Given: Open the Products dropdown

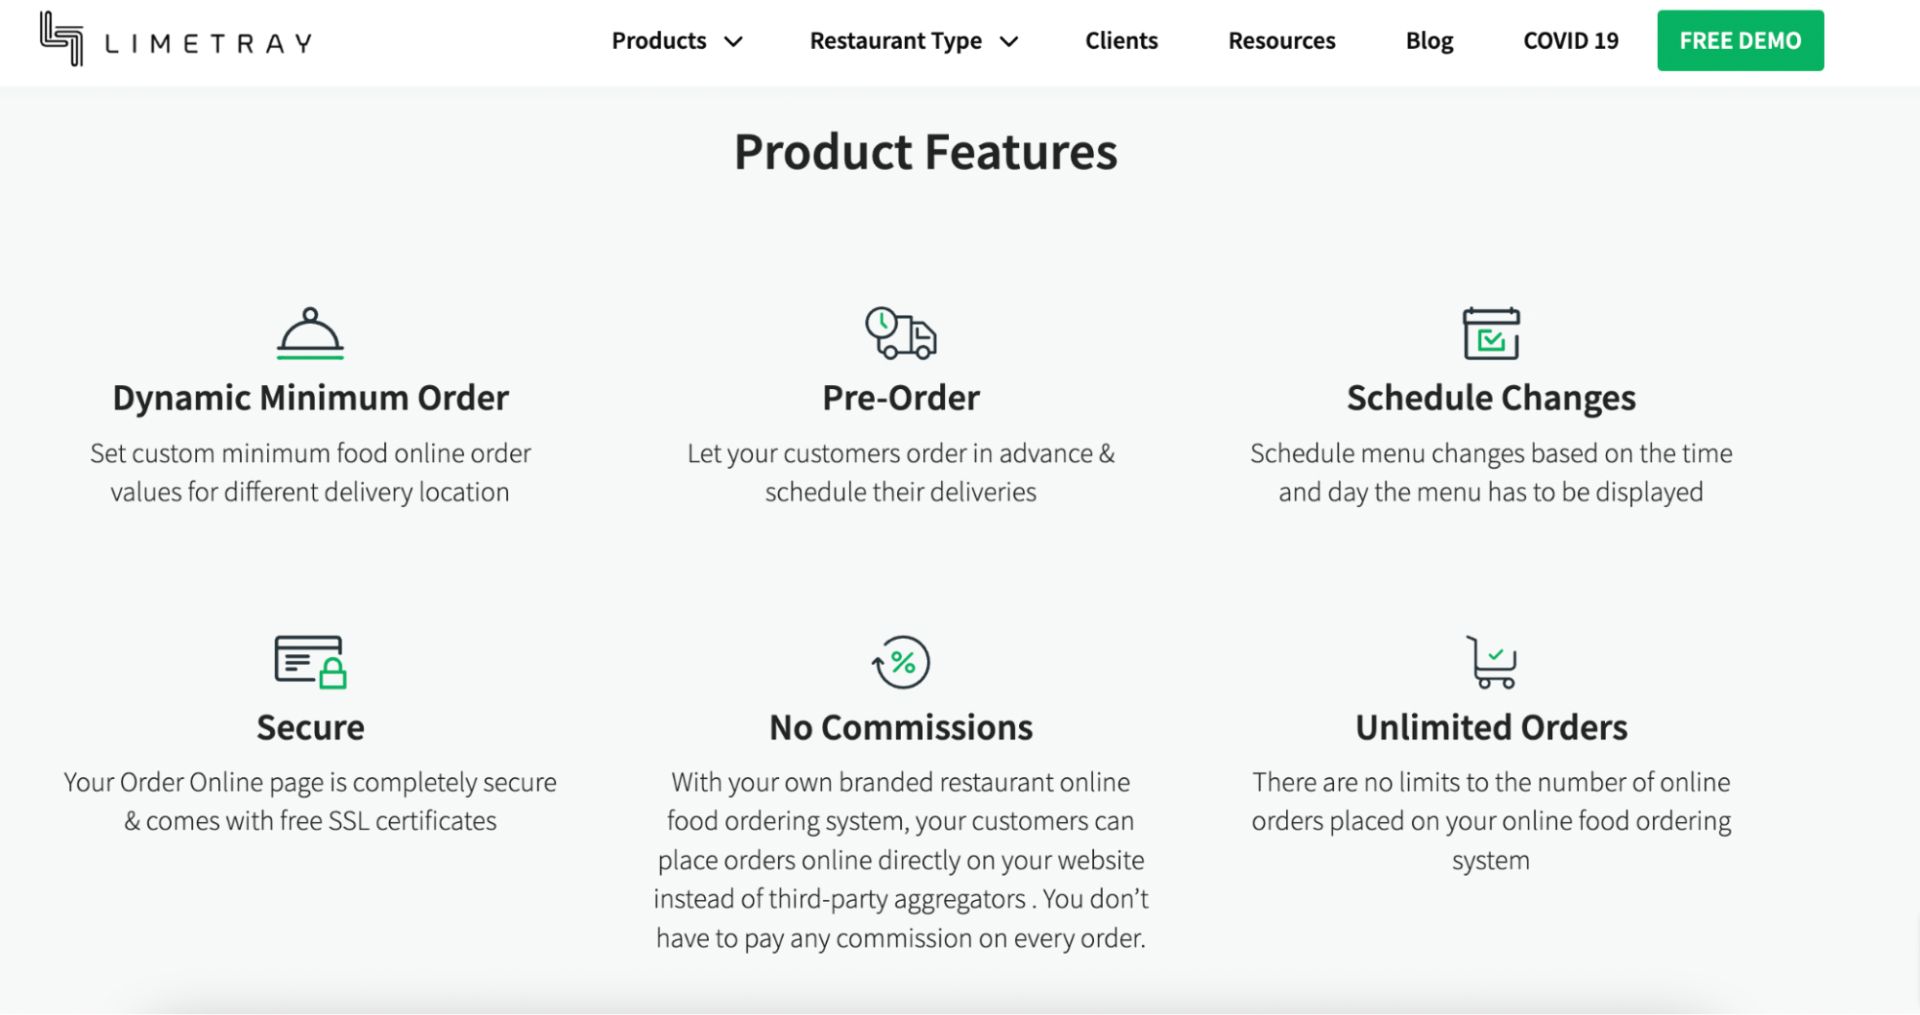Looking at the screenshot, I should (x=659, y=41).
